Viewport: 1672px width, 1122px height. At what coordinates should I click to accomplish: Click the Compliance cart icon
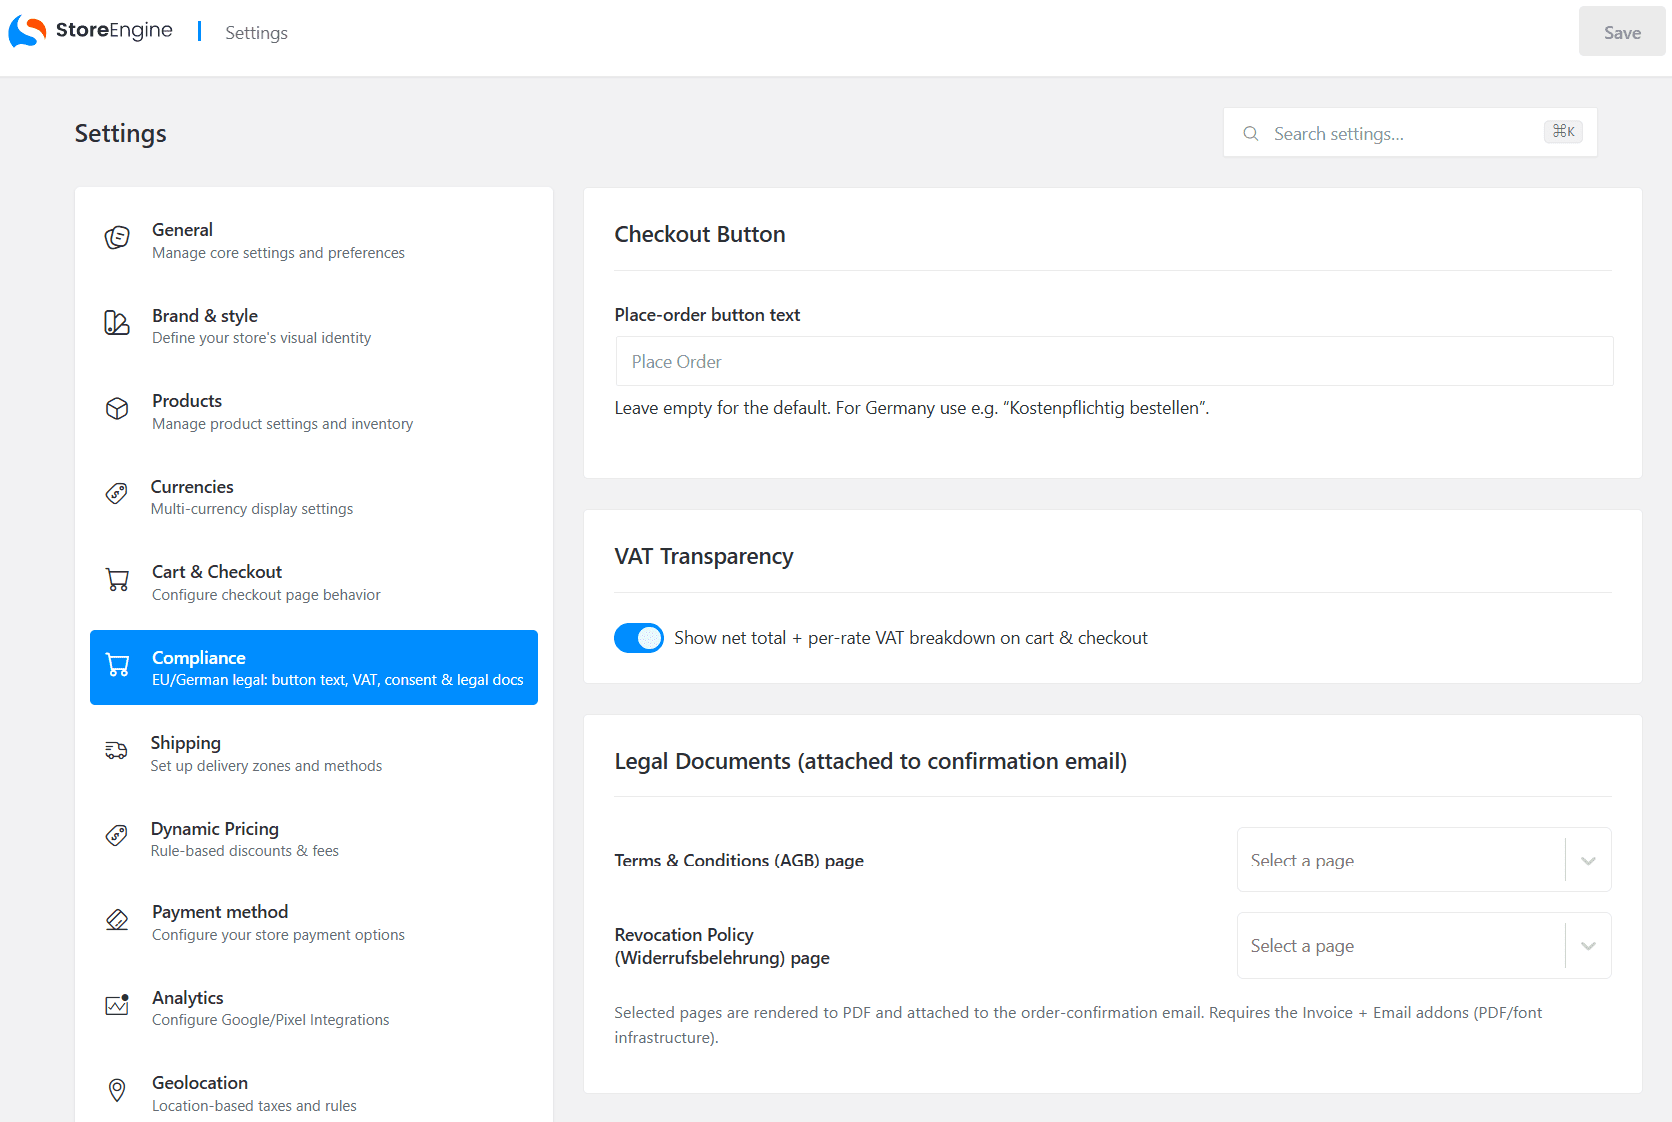(x=117, y=666)
